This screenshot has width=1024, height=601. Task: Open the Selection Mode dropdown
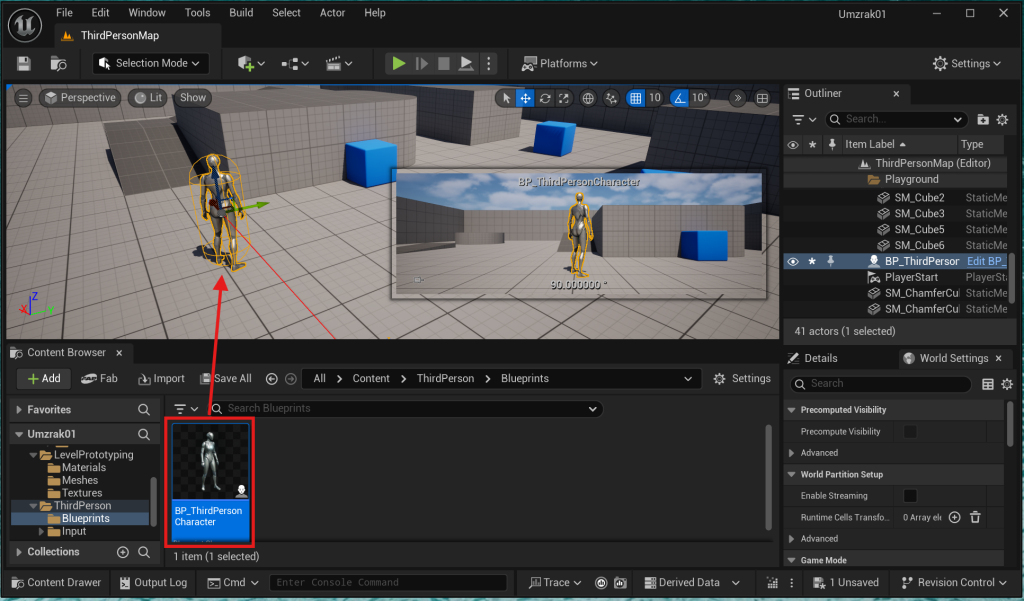point(150,63)
